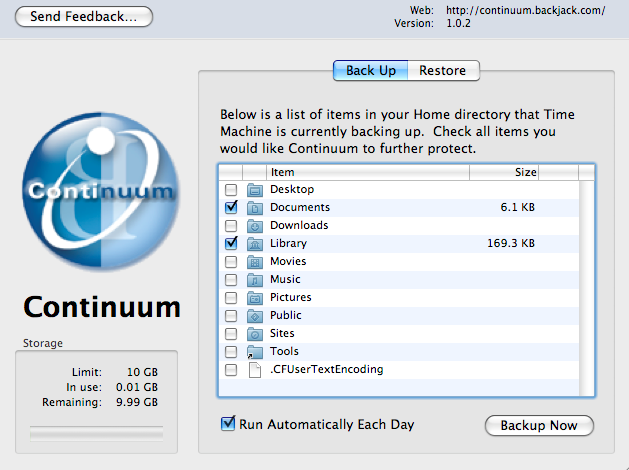Screen dimensions: 629x470
Task: Check the Desktop checkbox
Action: point(231,189)
